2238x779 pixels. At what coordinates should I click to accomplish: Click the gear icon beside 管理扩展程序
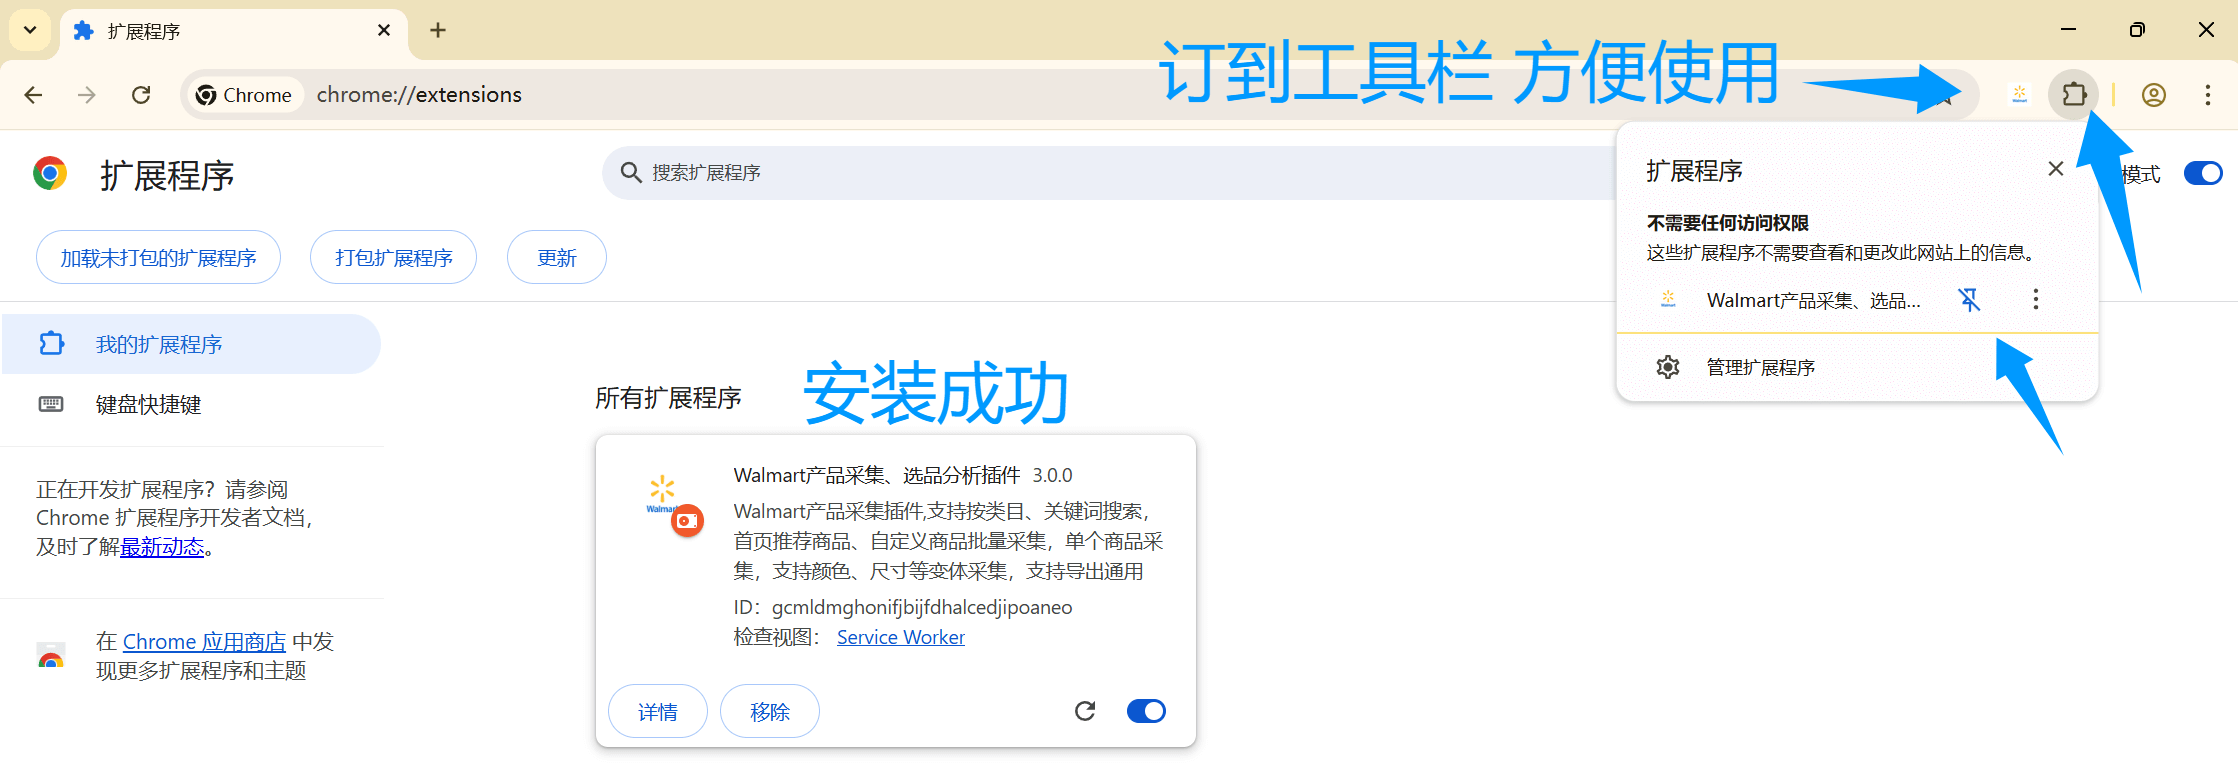pos(1668,367)
